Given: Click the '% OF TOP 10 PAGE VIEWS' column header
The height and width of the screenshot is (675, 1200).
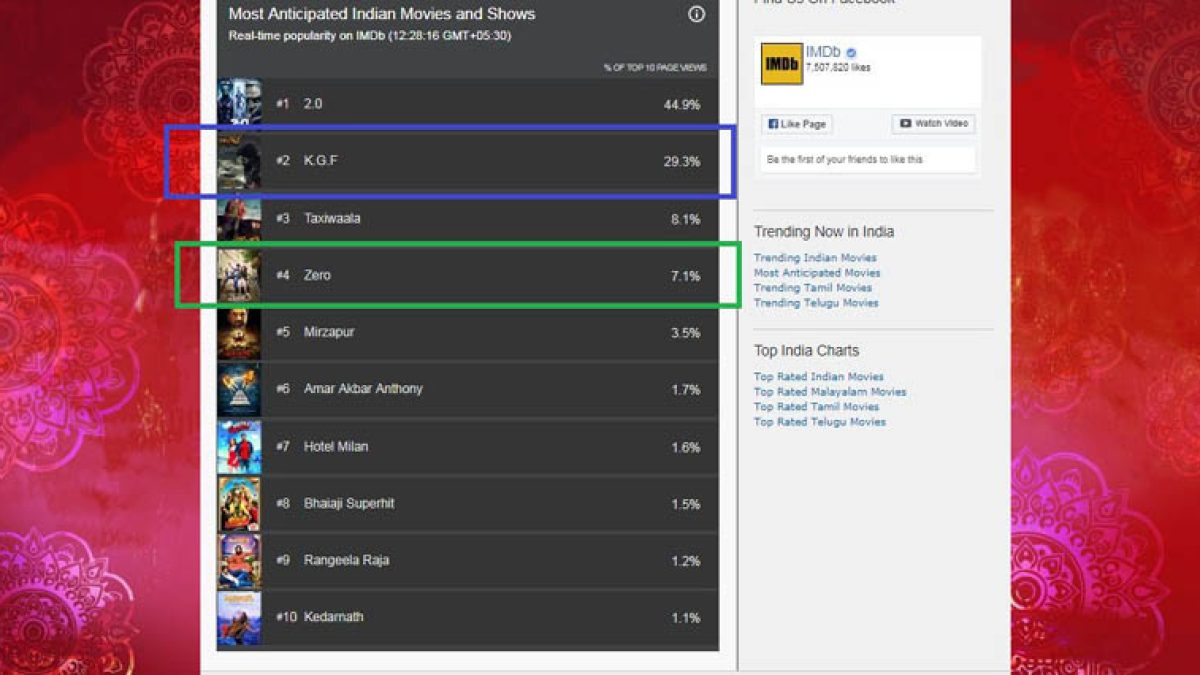Looking at the screenshot, I should tap(655, 68).
